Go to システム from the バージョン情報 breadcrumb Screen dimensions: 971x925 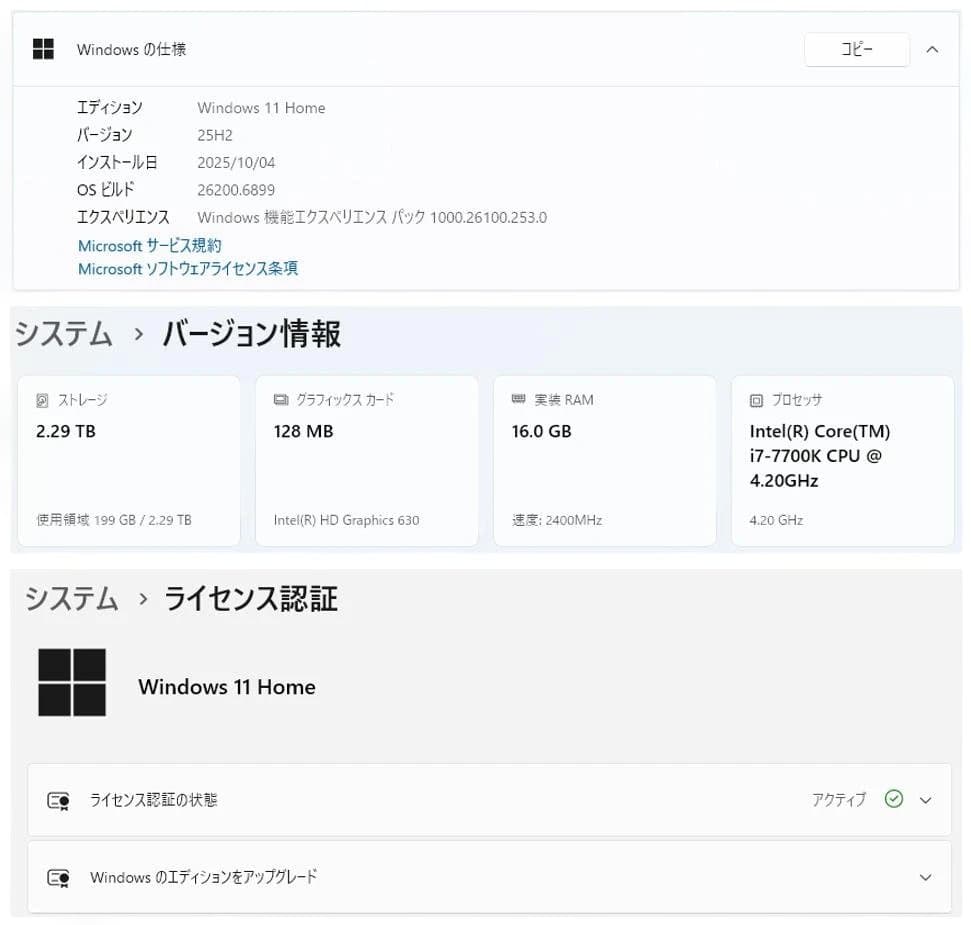pyautogui.click(x=64, y=334)
